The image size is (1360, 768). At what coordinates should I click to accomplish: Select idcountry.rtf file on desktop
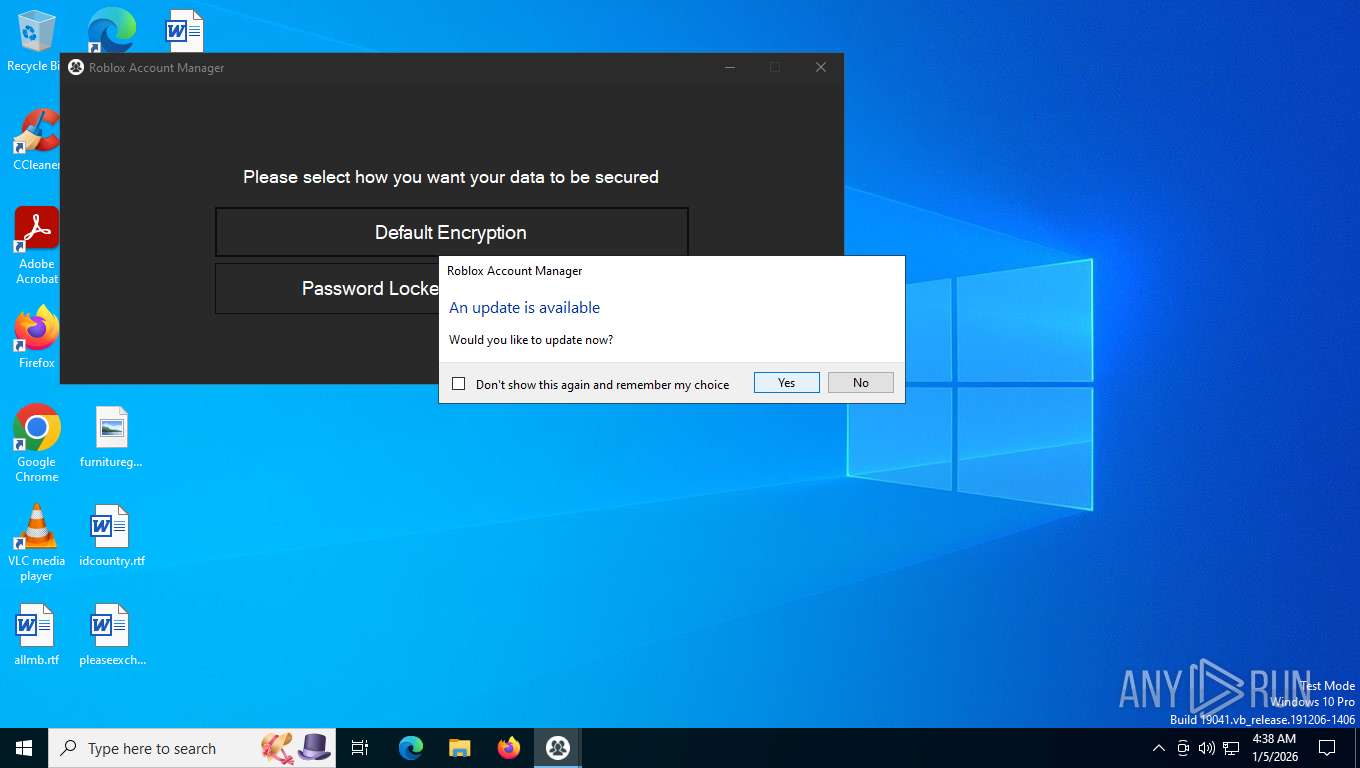[x=111, y=536]
